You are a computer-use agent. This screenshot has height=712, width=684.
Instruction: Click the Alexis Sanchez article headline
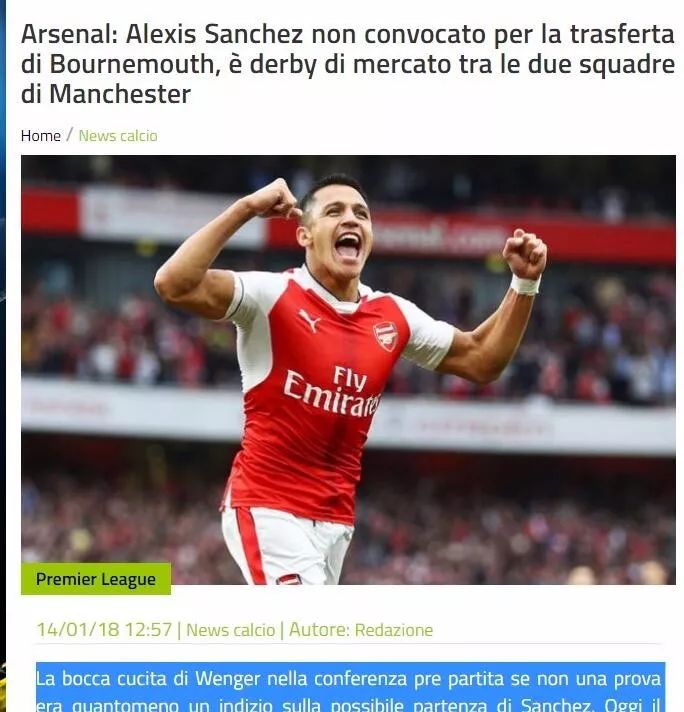pos(347,64)
